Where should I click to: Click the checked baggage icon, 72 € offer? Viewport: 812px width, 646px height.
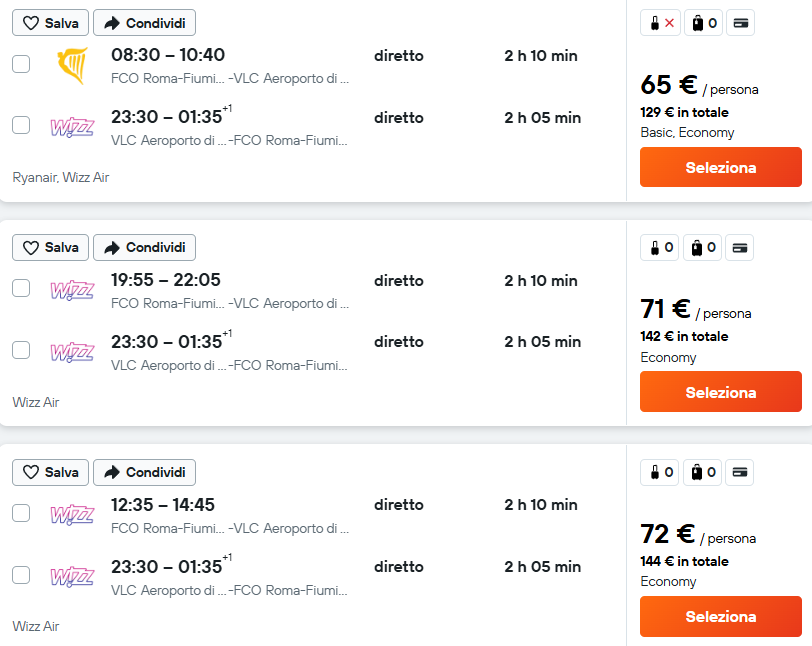(703, 472)
